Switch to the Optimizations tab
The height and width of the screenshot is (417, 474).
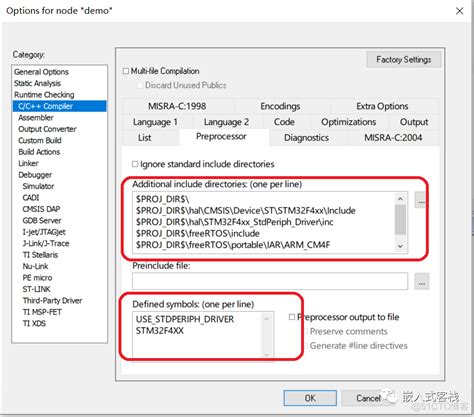pos(348,122)
